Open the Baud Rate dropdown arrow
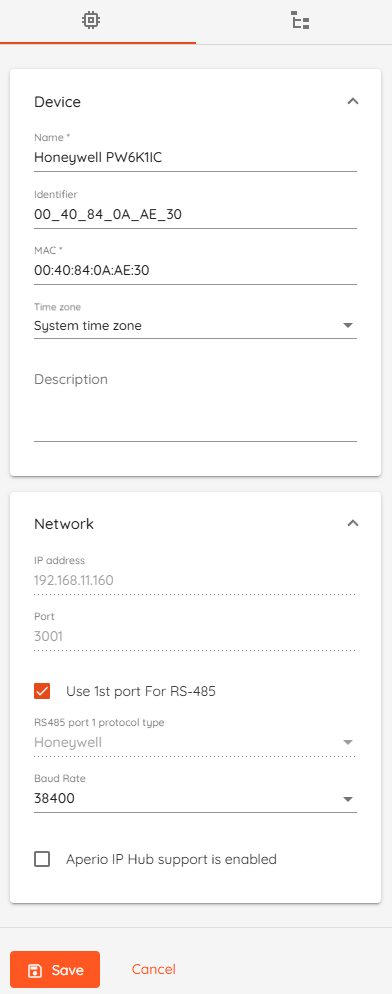 click(x=347, y=799)
